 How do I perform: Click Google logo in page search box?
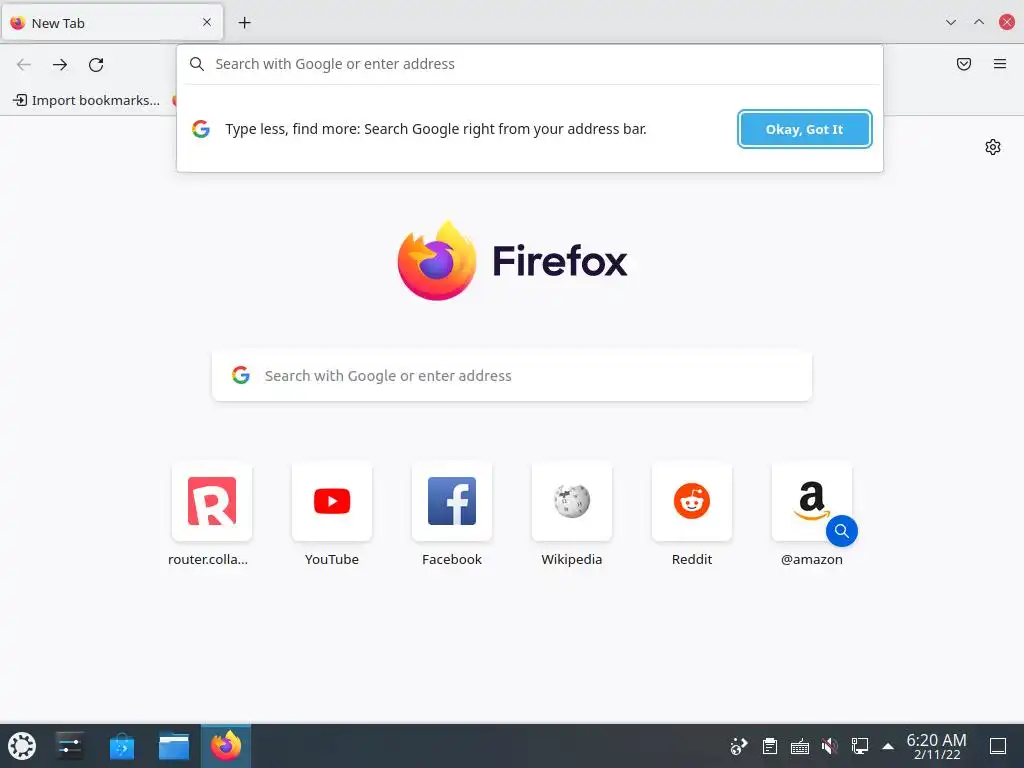click(x=241, y=375)
